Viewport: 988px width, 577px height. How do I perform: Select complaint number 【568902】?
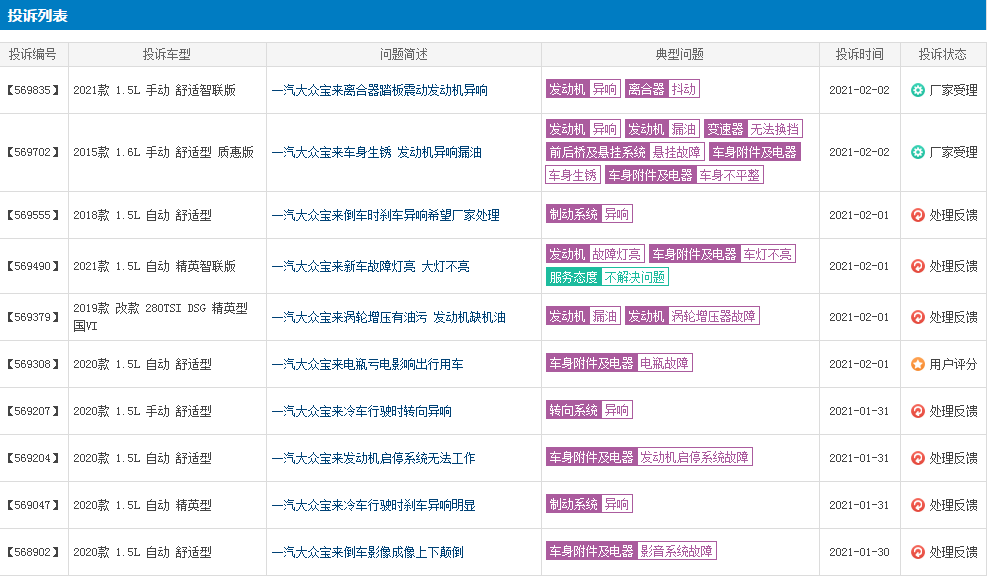(33, 552)
